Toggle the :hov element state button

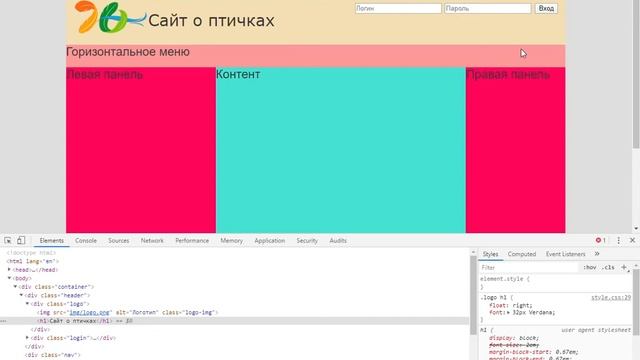(x=589, y=267)
